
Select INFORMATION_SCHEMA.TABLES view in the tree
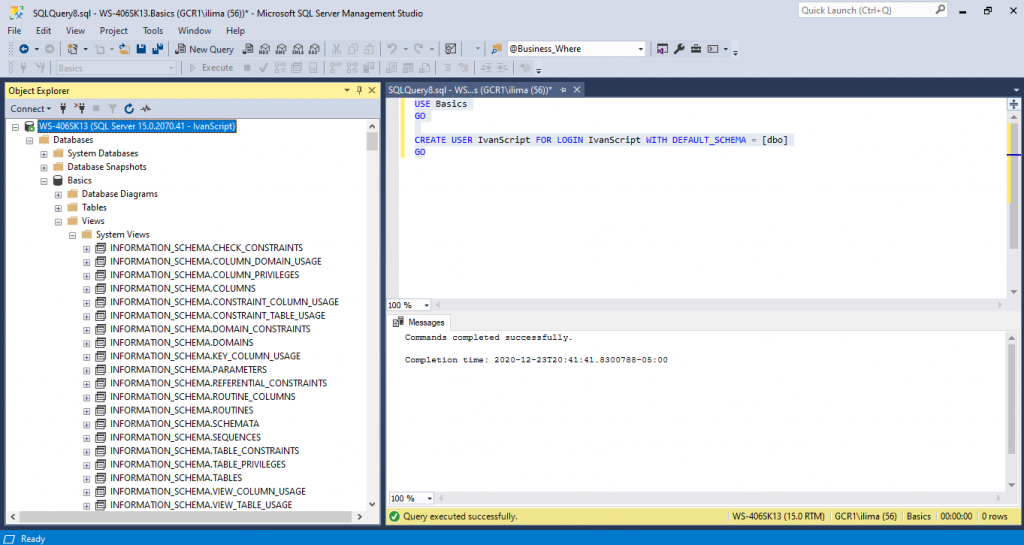[x=176, y=478]
